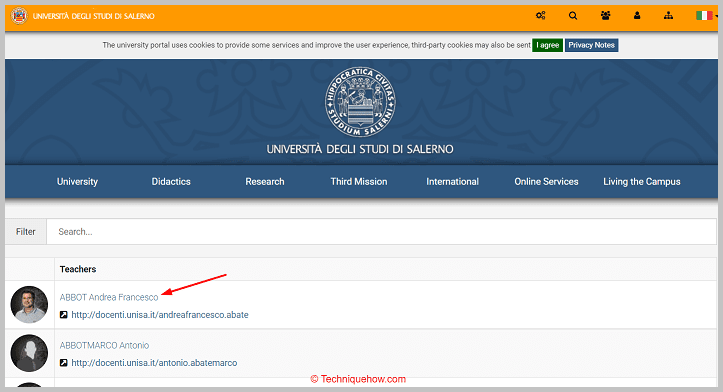
Task: Follow the docenti.unisa.it/antonio.abatemarco link
Action: (154, 362)
